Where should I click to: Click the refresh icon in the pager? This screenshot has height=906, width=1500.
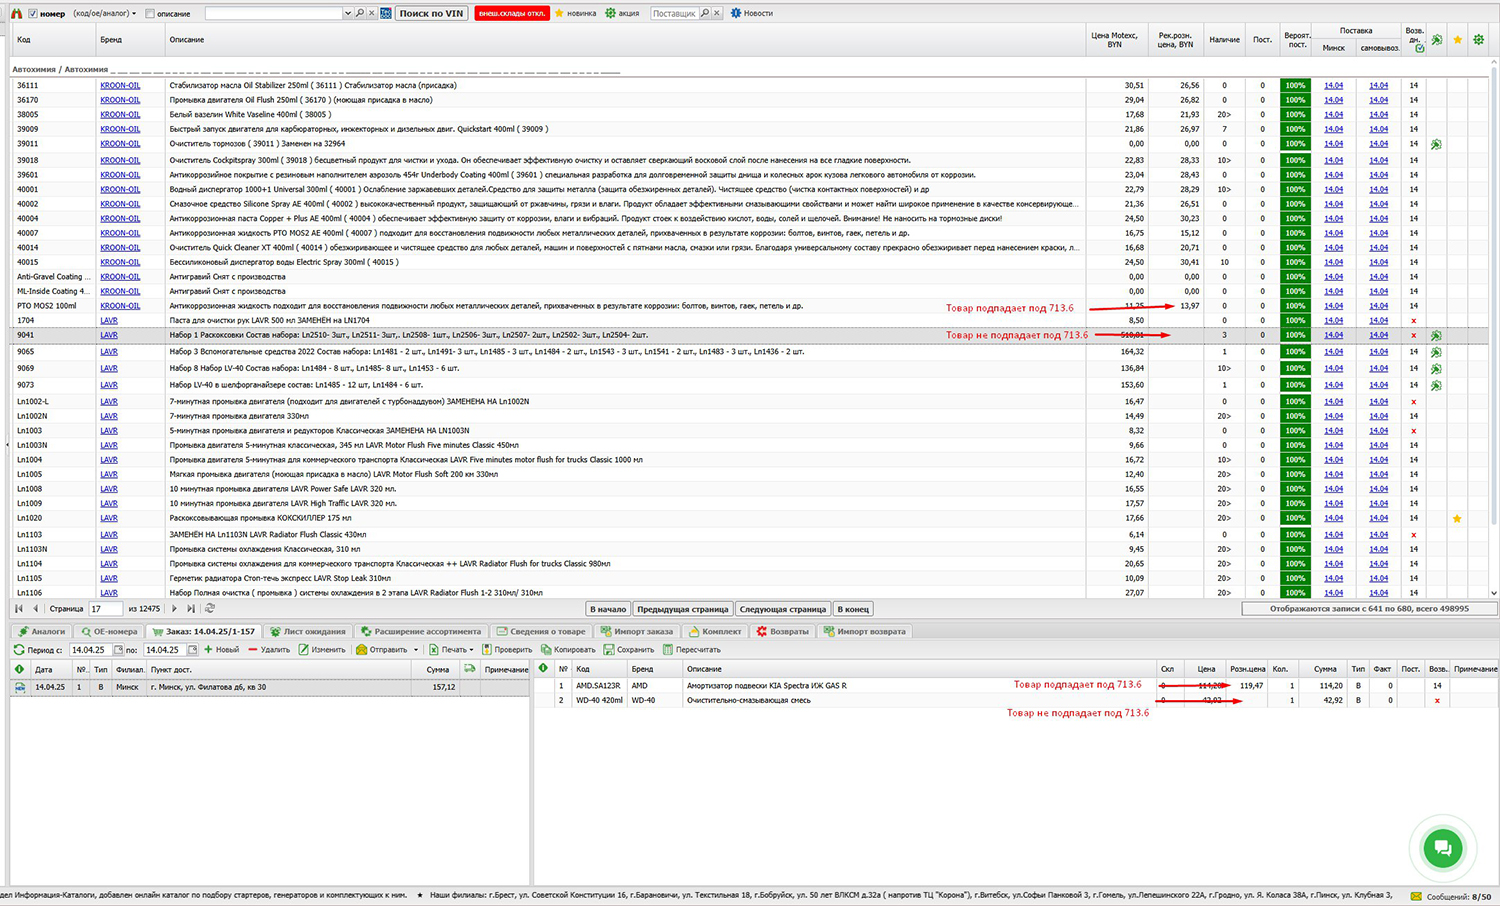click(x=209, y=608)
